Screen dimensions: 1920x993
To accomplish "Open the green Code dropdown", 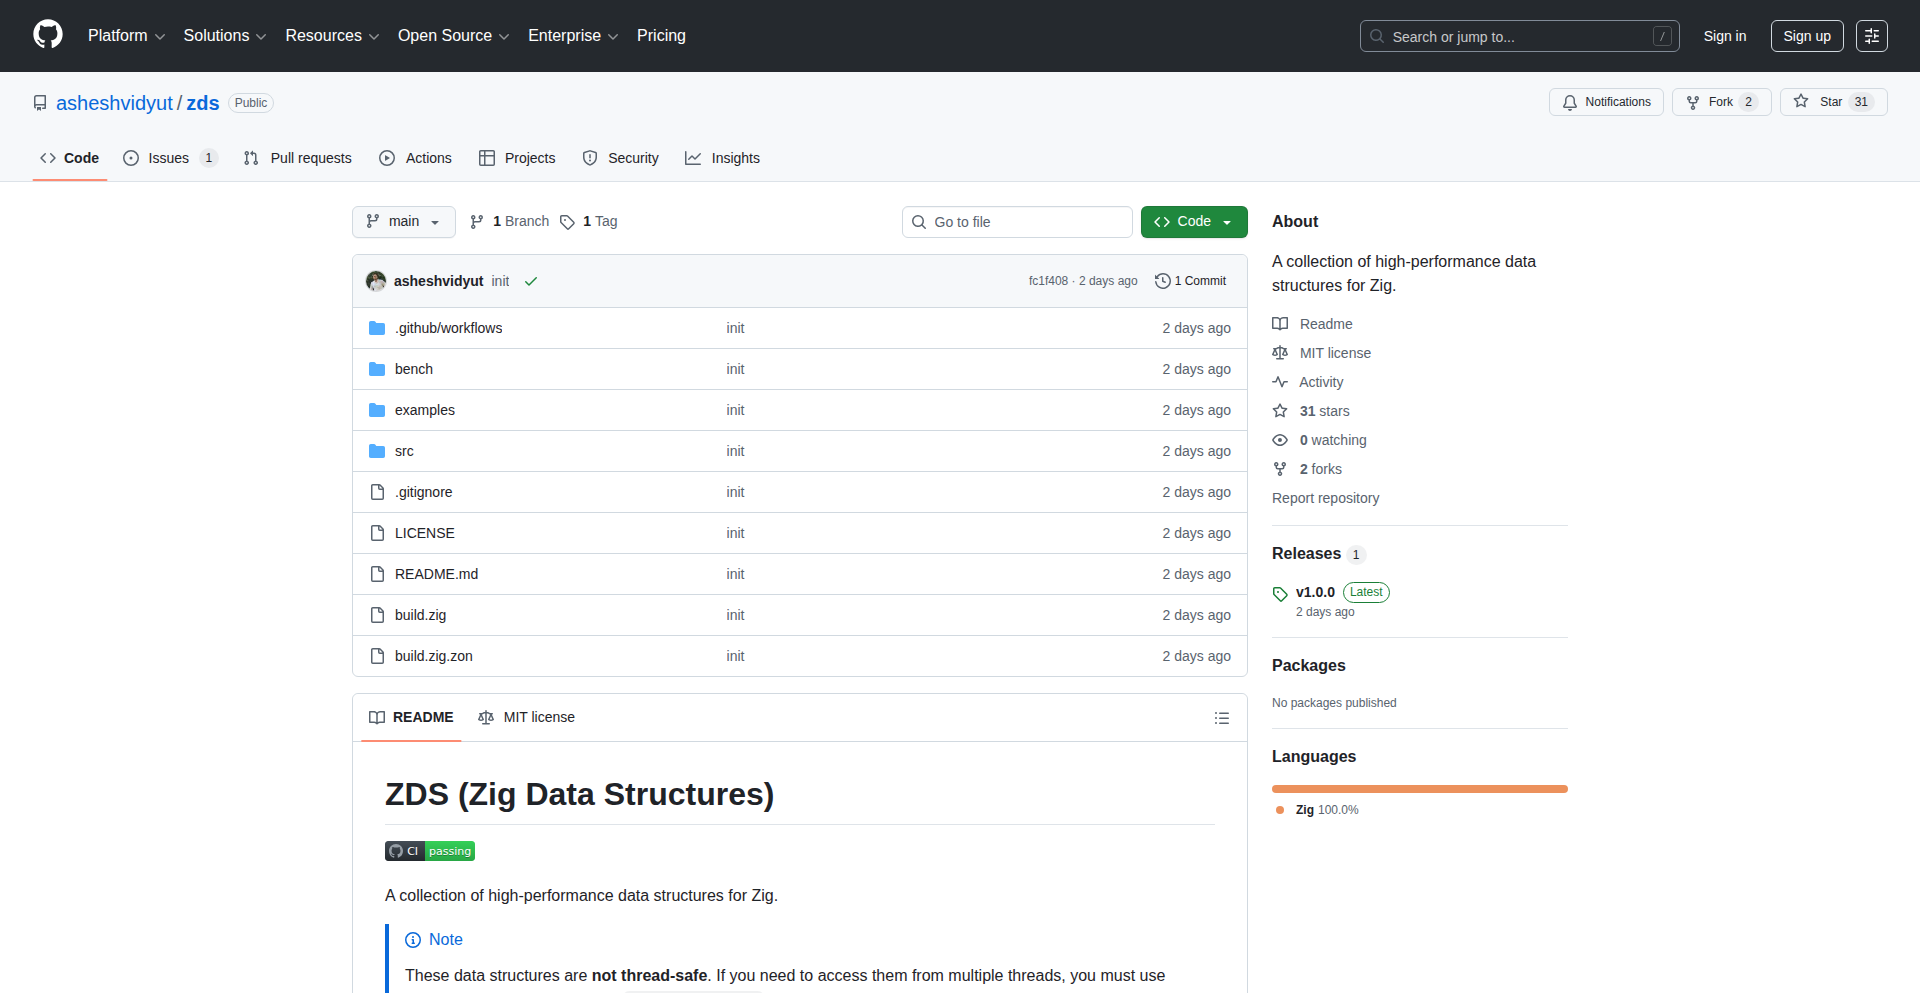I will click(x=1193, y=221).
